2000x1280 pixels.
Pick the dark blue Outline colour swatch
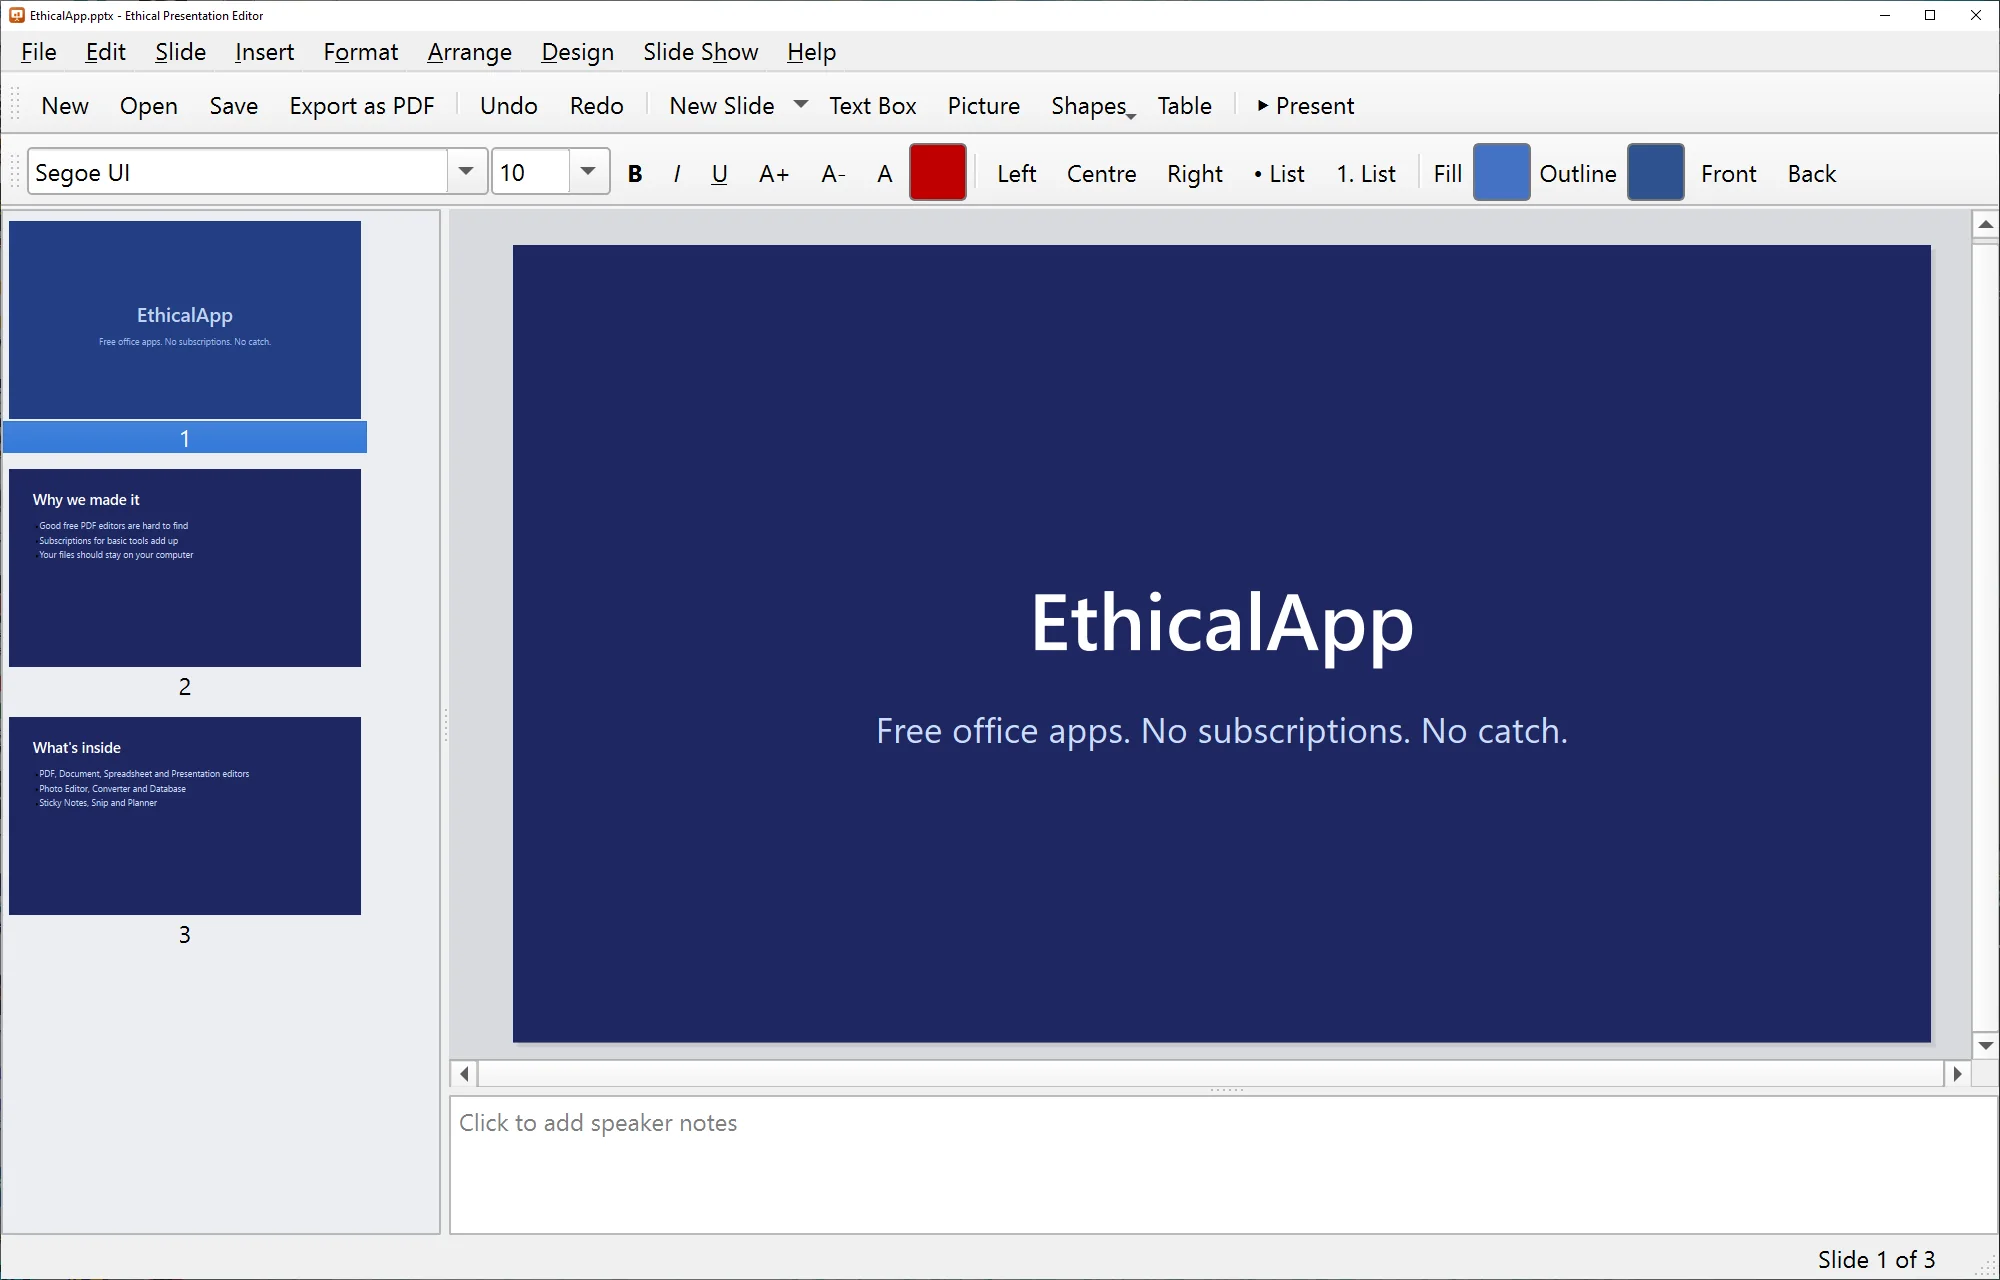[x=1655, y=172]
